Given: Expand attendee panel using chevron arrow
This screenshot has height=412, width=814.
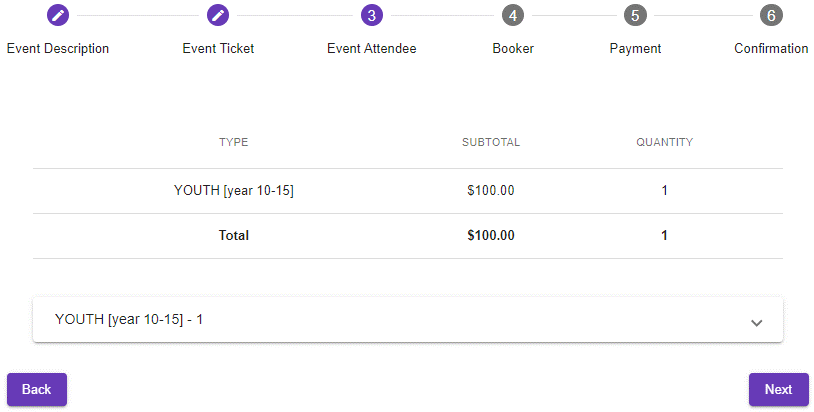Looking at the screenshot, I should (756, 323).
